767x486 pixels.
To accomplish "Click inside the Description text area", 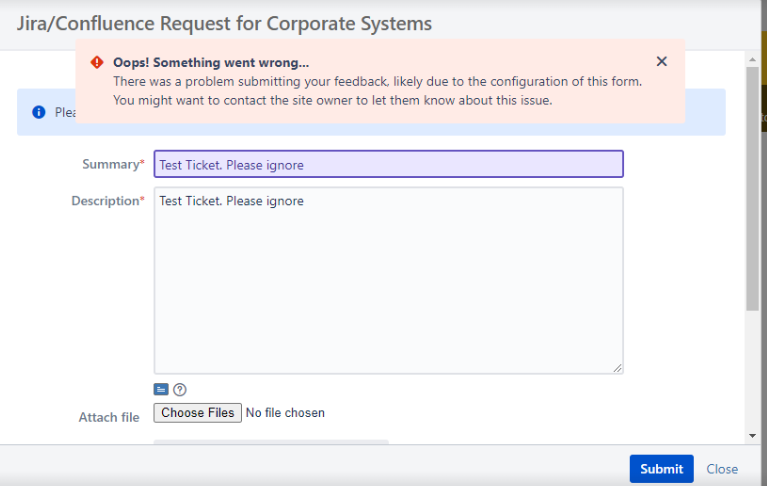I will 388,281.
